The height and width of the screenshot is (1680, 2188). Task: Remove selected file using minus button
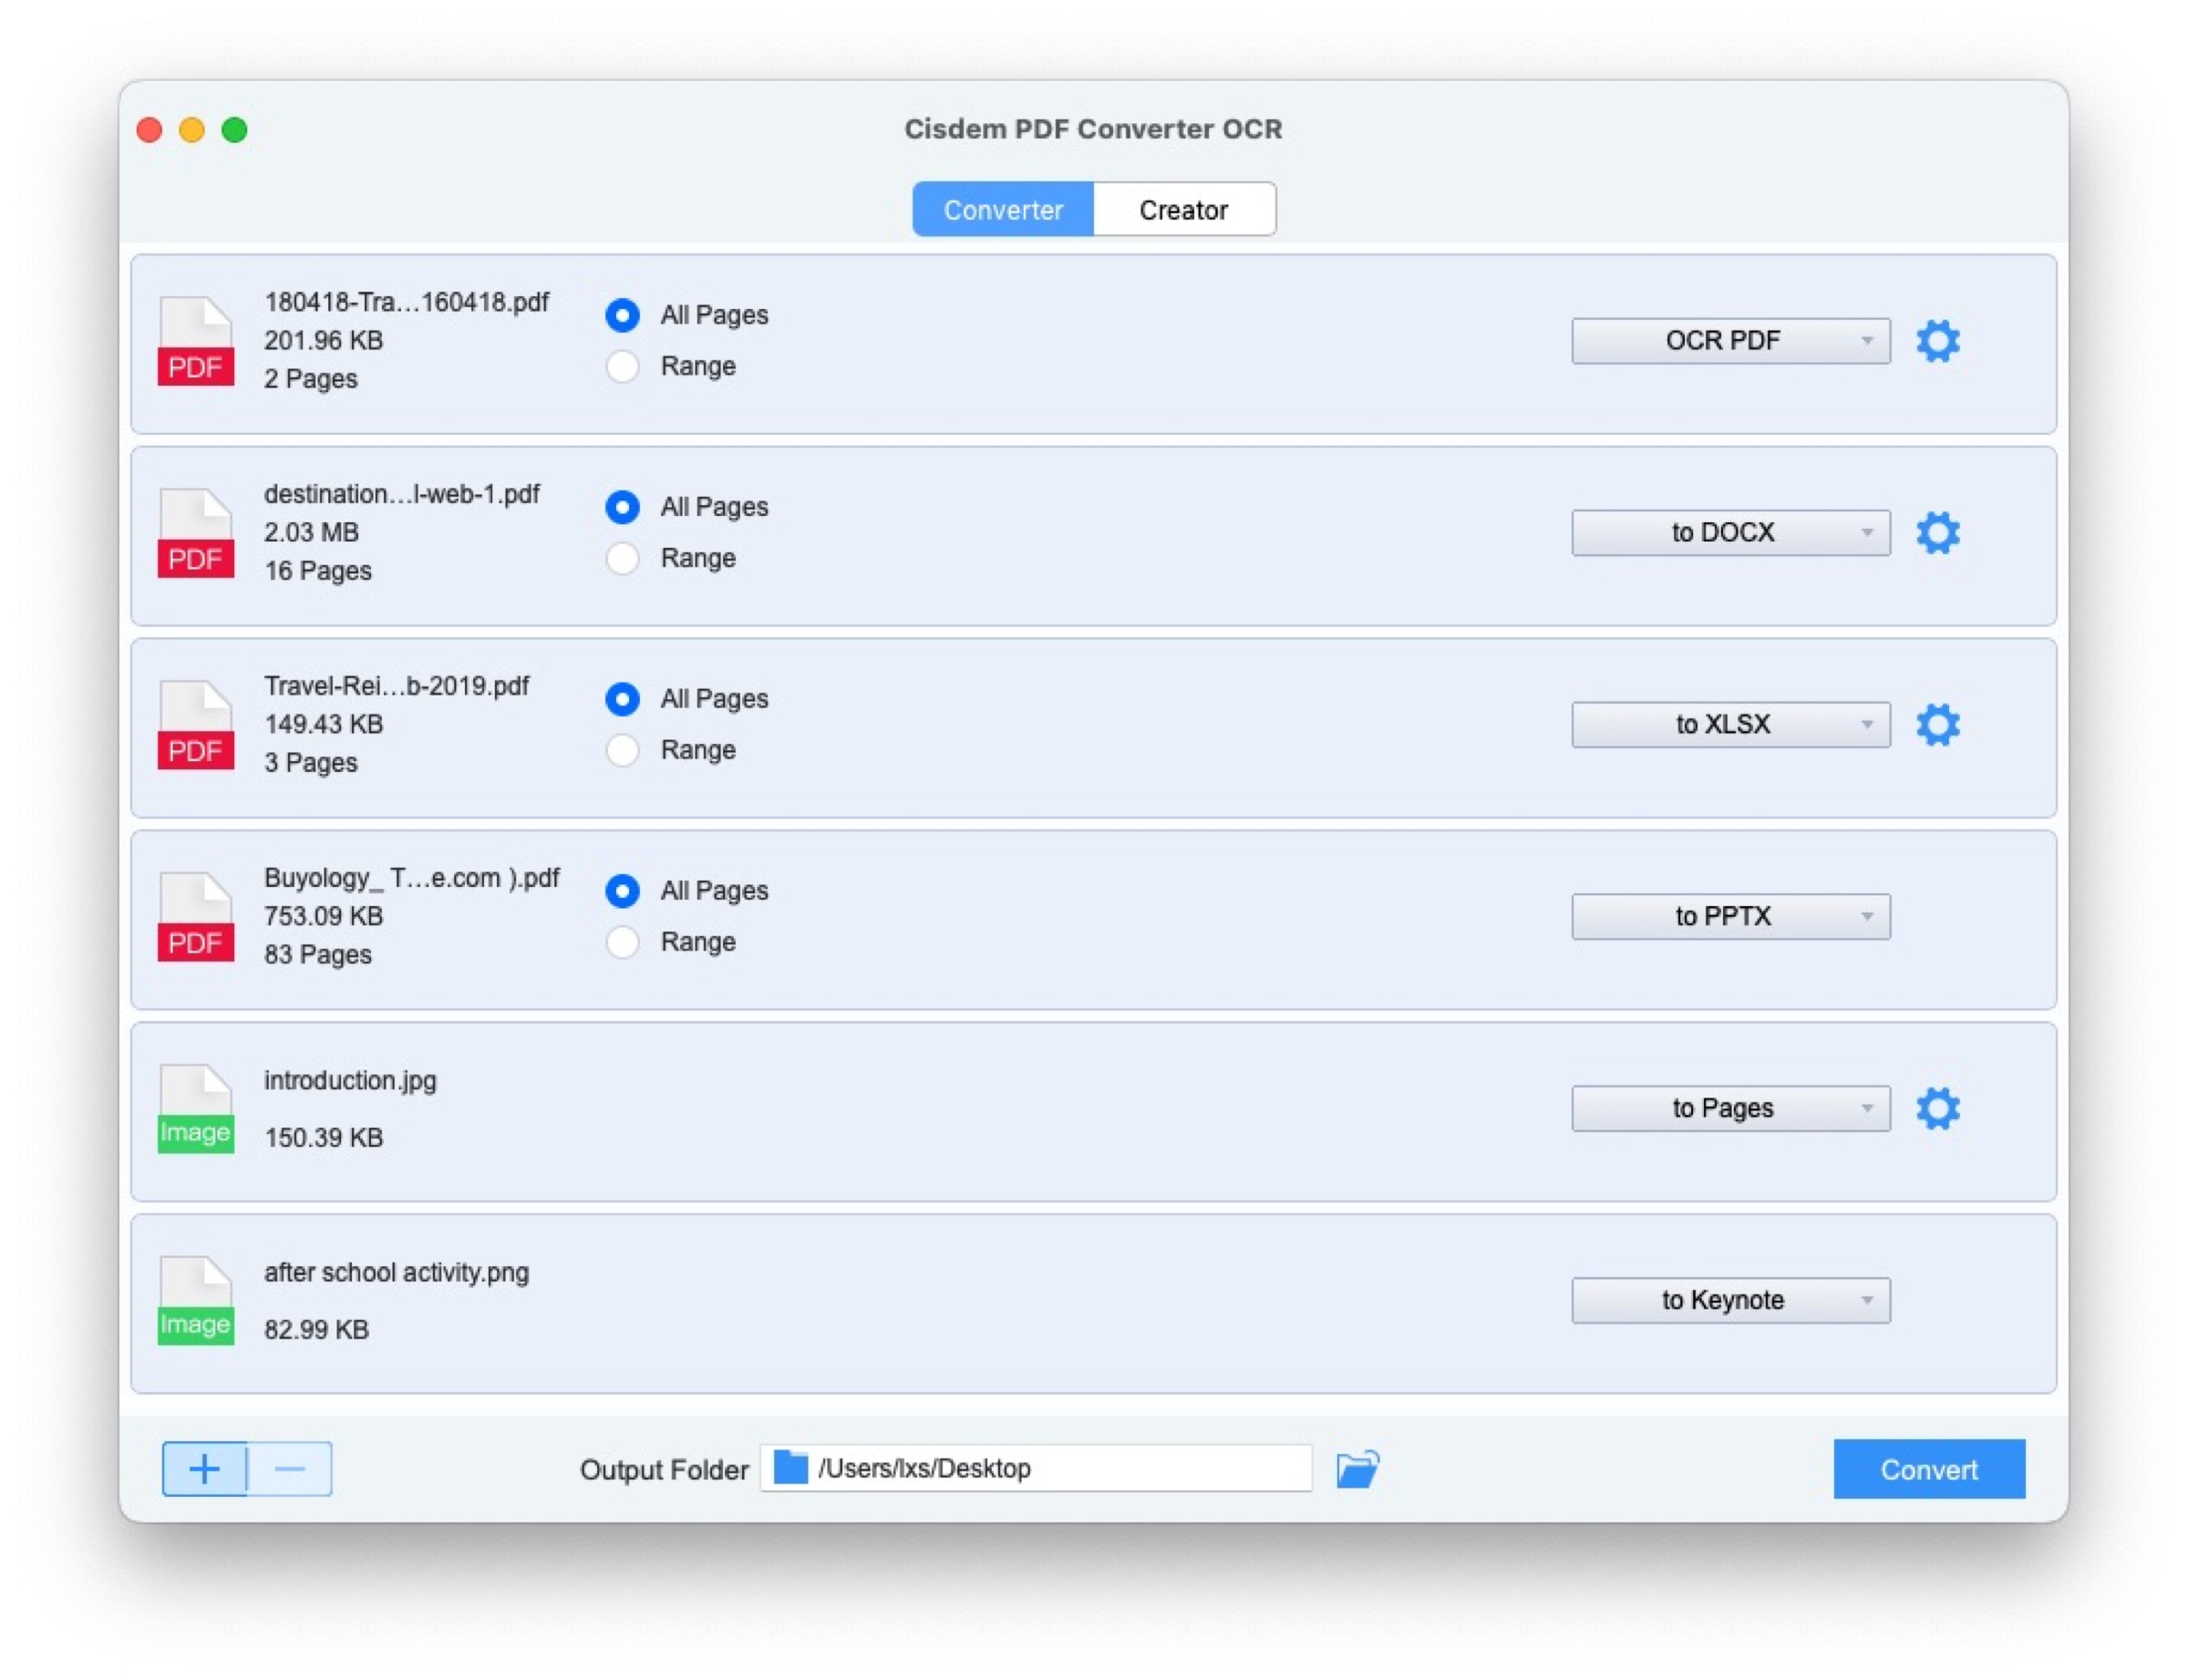[x=289, y=1469]
